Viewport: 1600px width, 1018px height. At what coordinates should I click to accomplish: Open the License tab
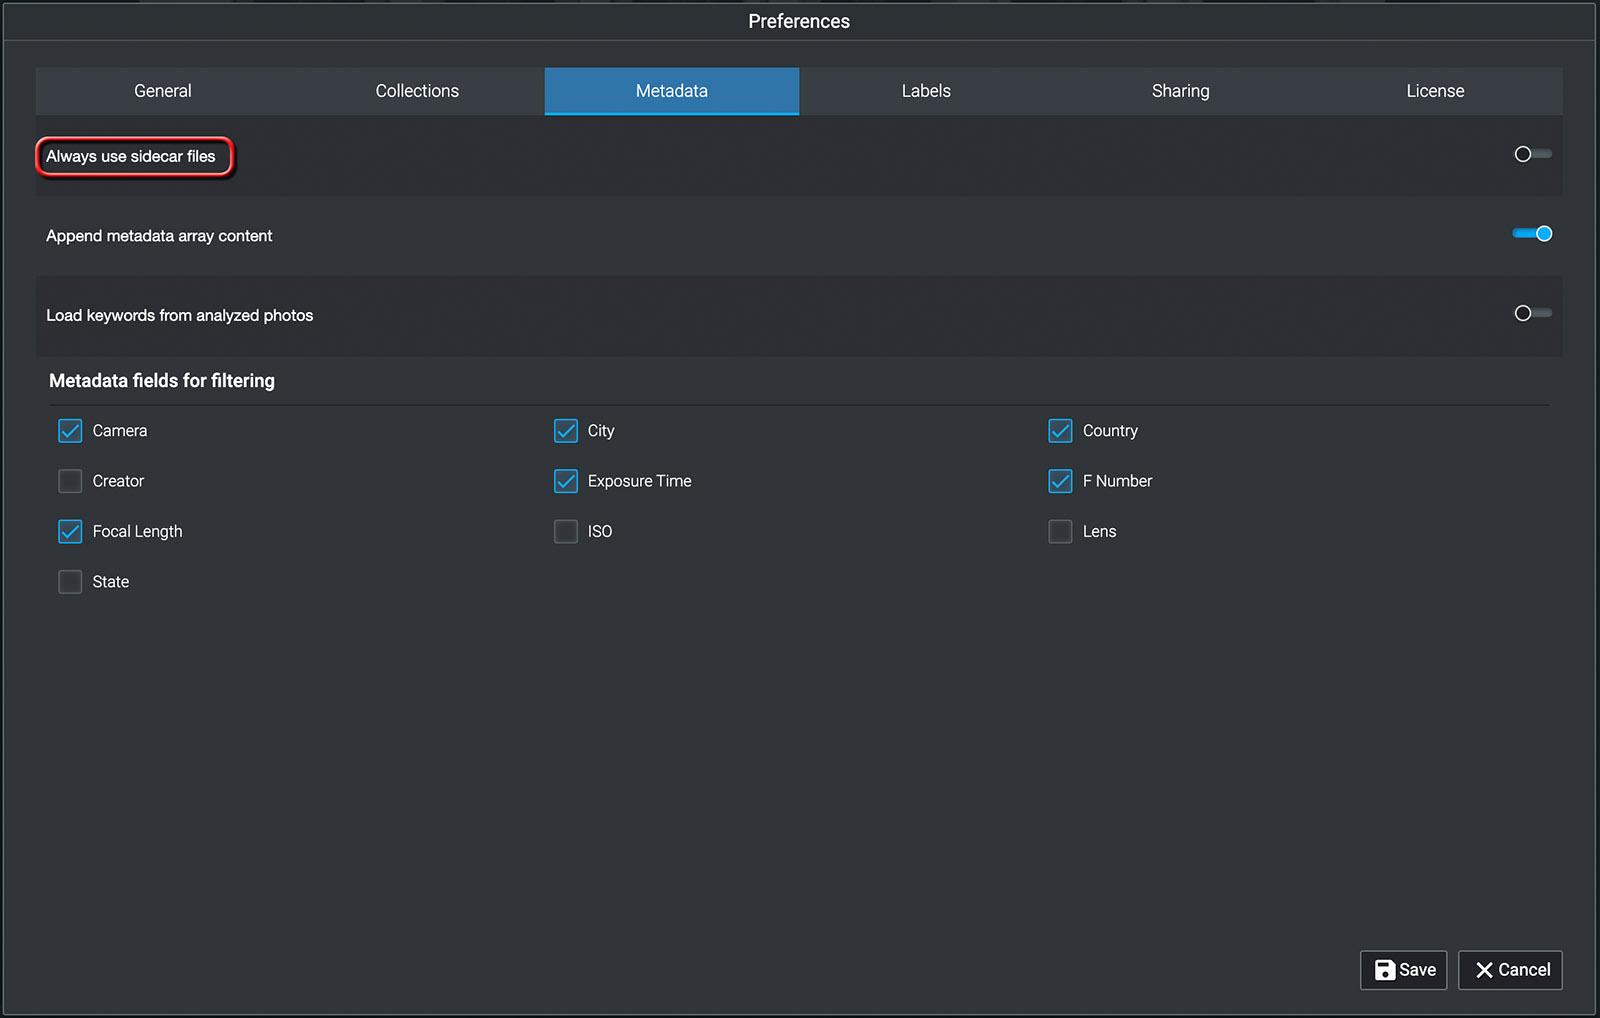click(1435, 91)
